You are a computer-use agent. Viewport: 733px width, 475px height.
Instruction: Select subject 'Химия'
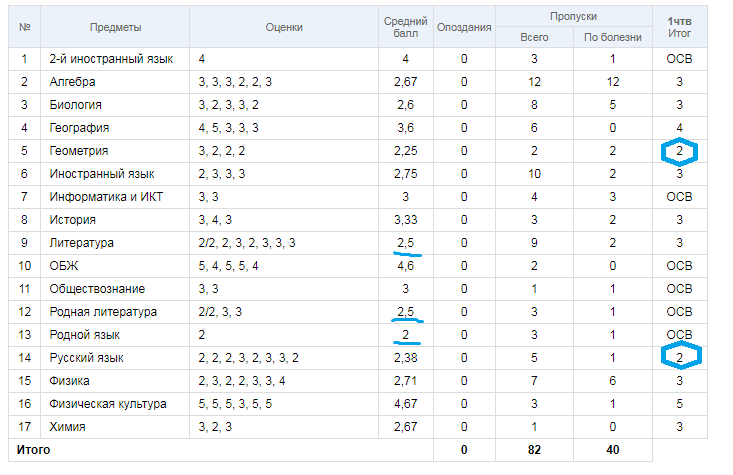pyautogui.click(x=68, y=427)
